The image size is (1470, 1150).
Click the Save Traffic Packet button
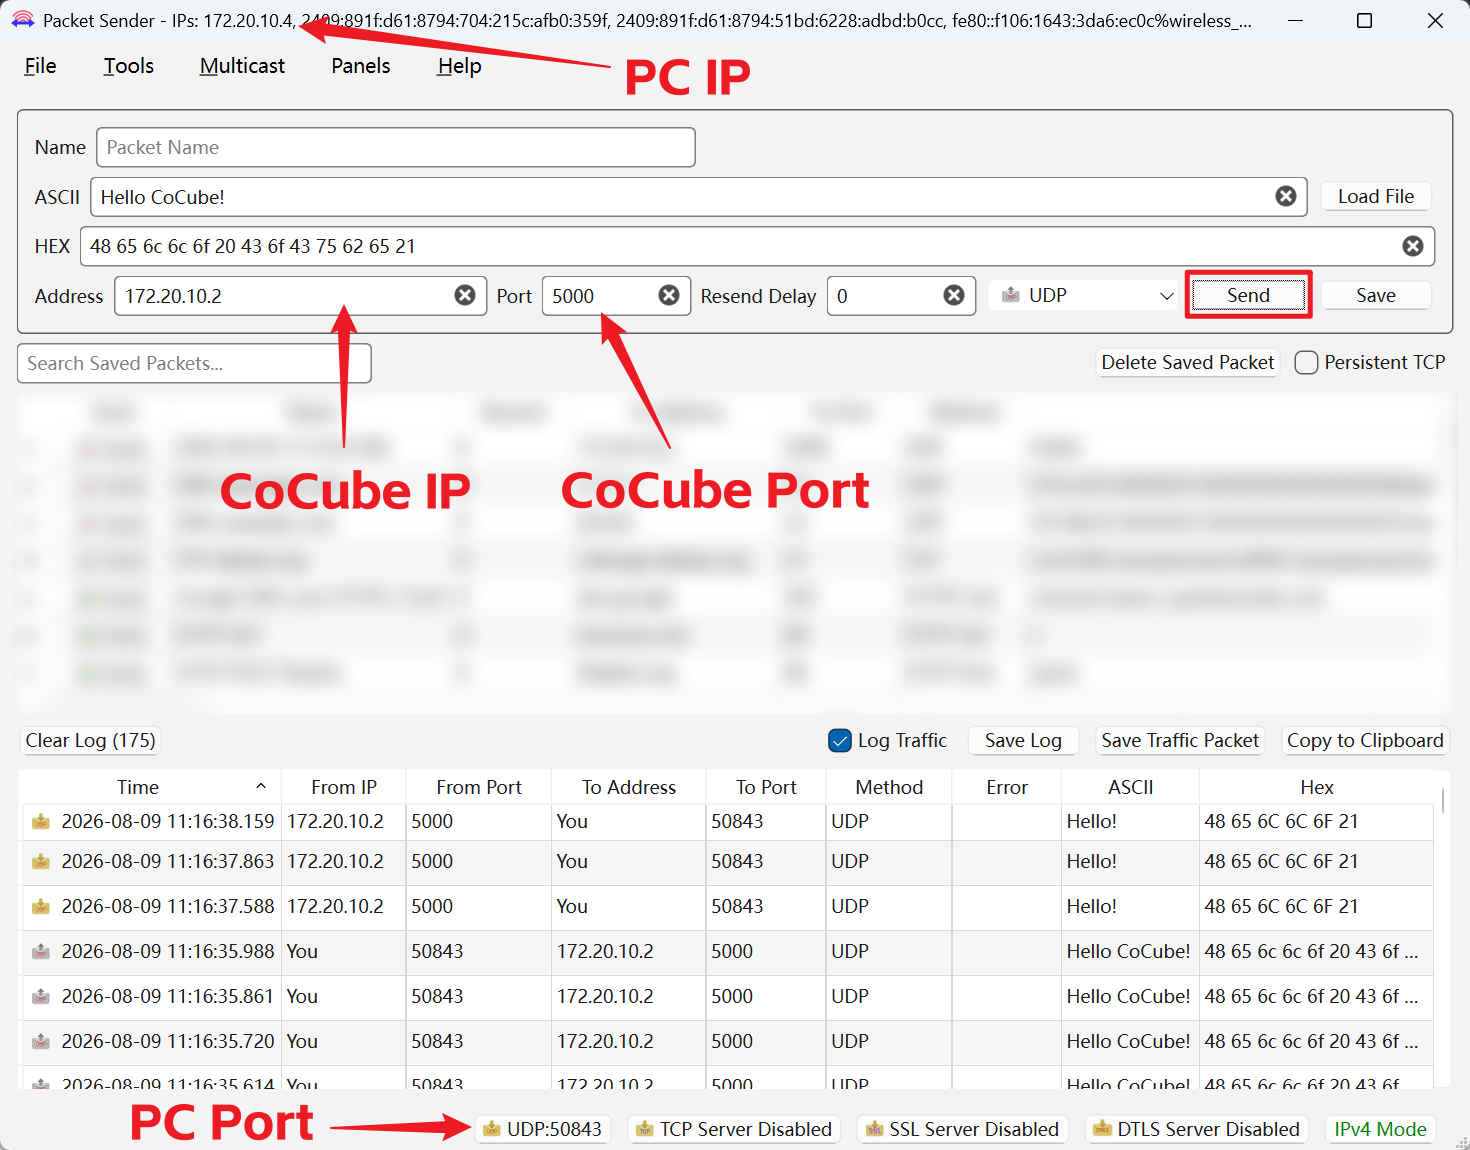coord(1180,740)
